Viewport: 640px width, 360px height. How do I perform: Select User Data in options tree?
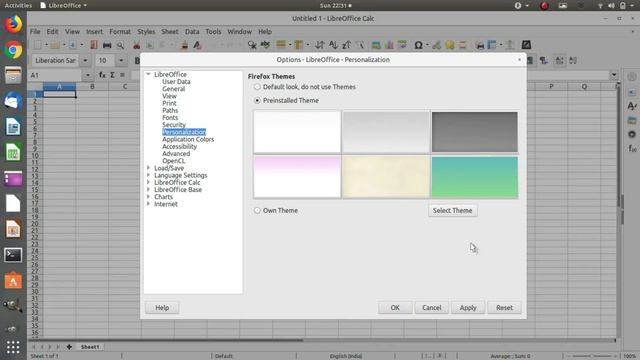click(x=176, y=82)
